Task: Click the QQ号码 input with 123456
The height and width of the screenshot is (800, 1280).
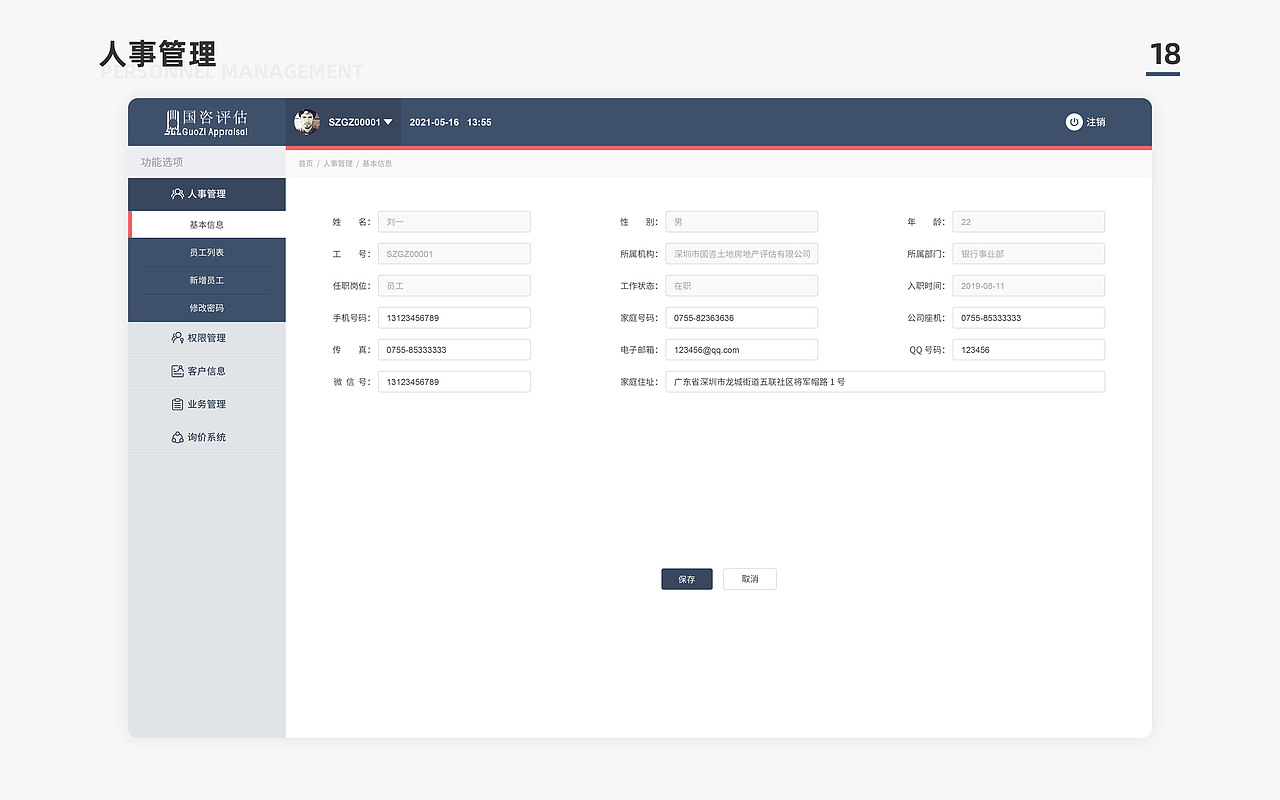Action: [1029, 350]
